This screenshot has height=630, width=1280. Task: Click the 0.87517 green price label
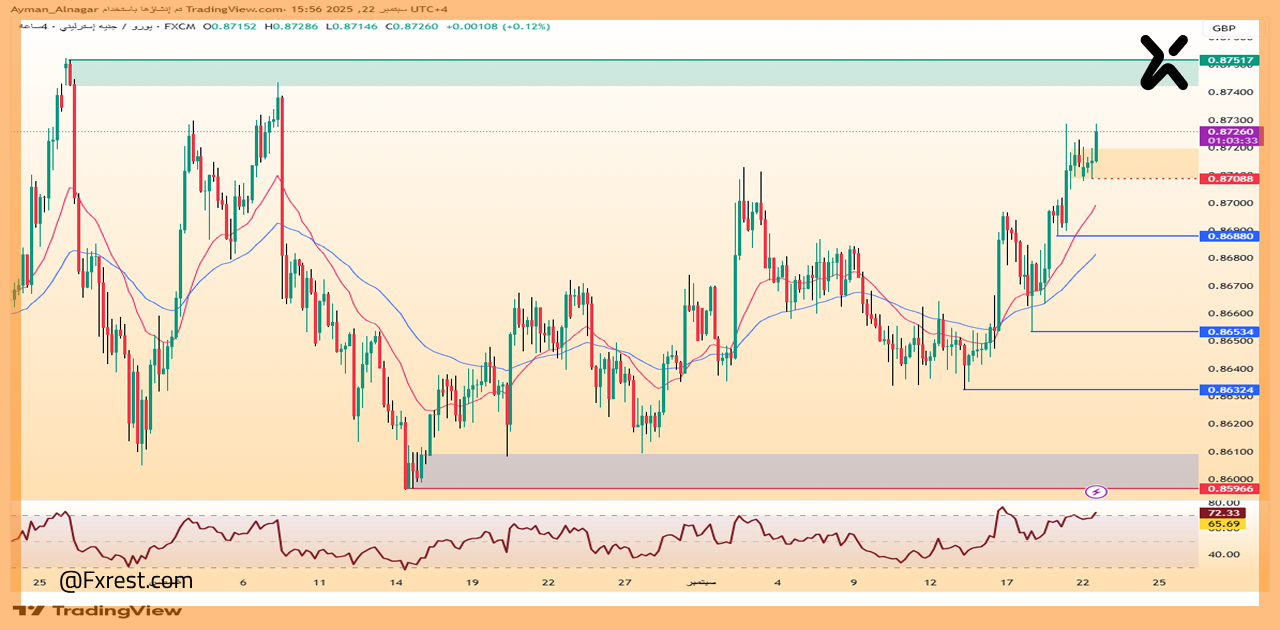click(1230, 61)
